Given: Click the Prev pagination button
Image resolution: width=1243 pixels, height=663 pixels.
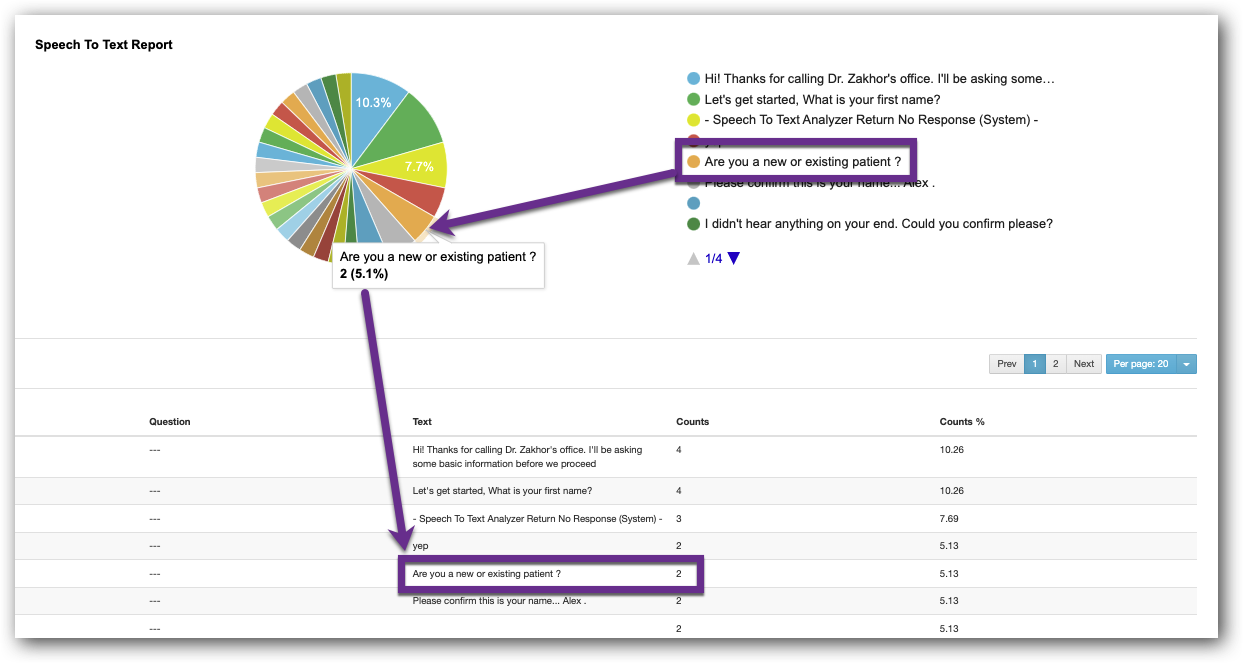Looking at the screenshot, I should point(1007,364).
